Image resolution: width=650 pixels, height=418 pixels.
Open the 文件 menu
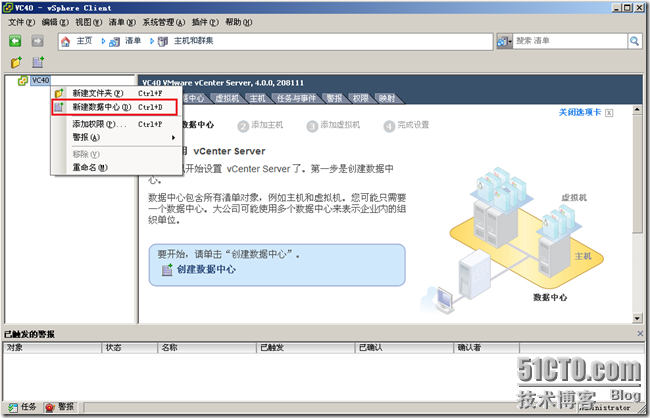[x=22, y=22]
